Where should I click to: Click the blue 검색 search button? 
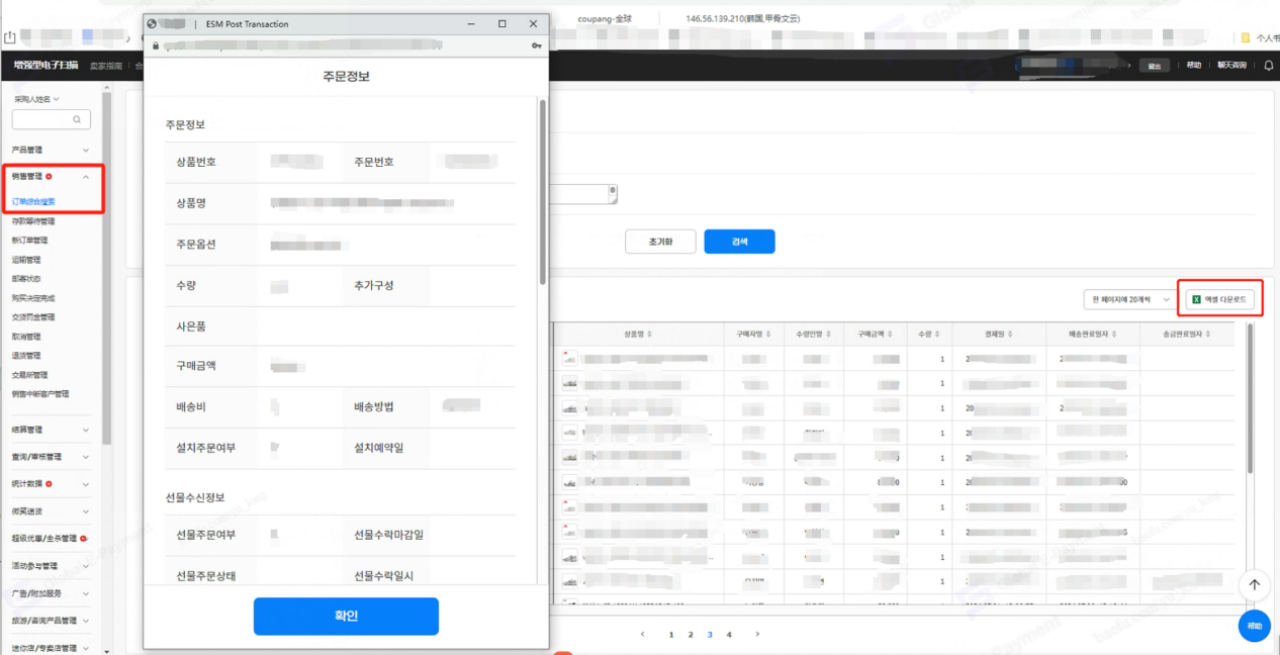point(739,242)
